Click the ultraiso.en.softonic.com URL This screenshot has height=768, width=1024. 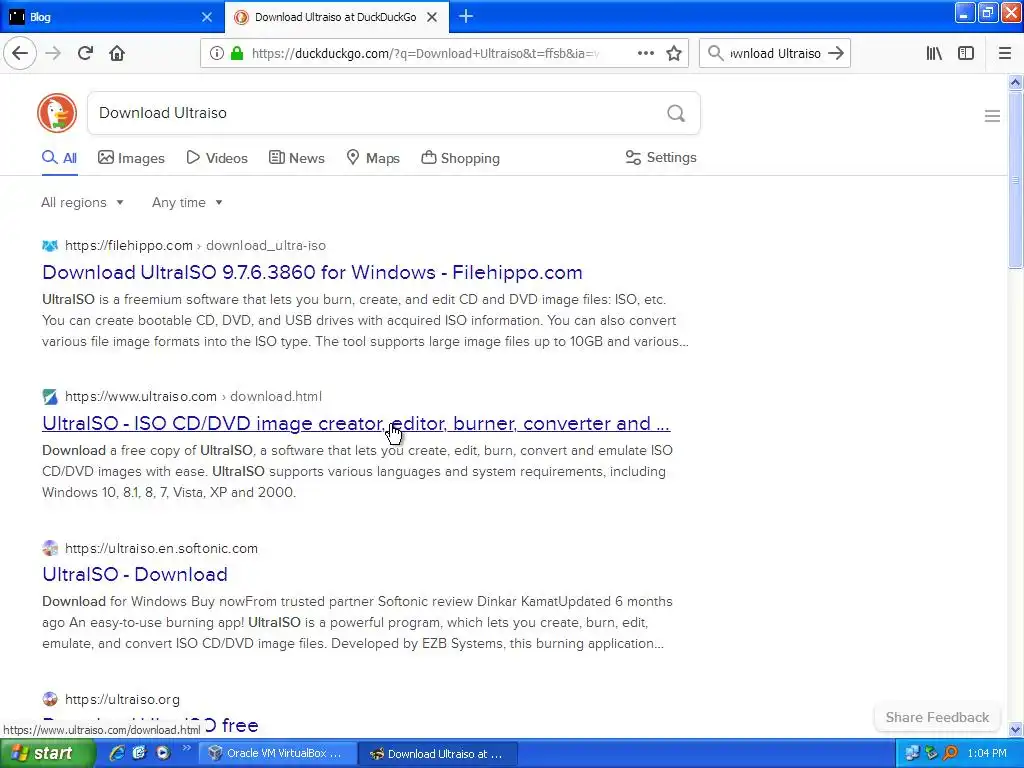pyautogui.click(x=161, y=549)
